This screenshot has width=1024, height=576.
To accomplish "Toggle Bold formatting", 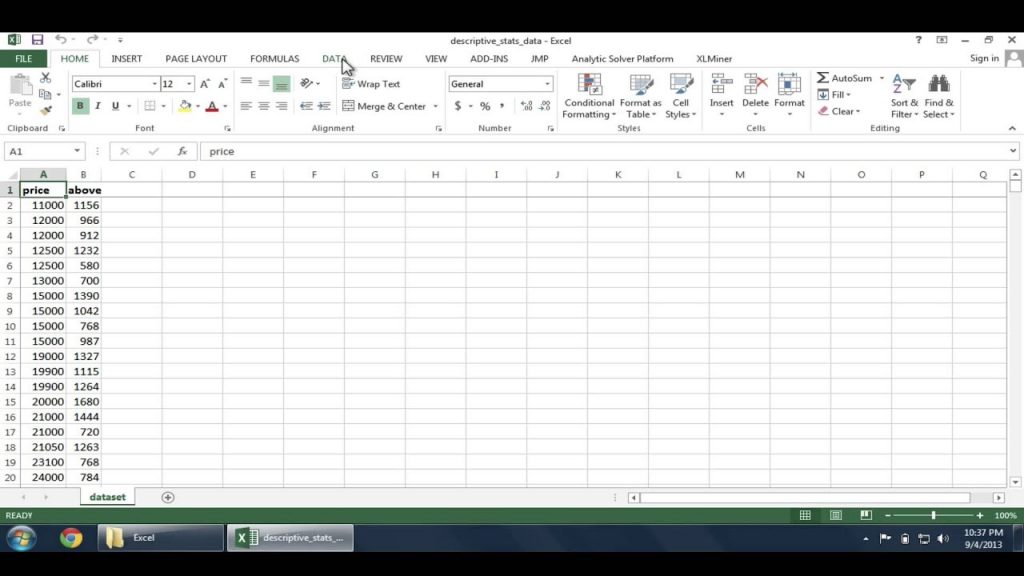I will (80, 106).
